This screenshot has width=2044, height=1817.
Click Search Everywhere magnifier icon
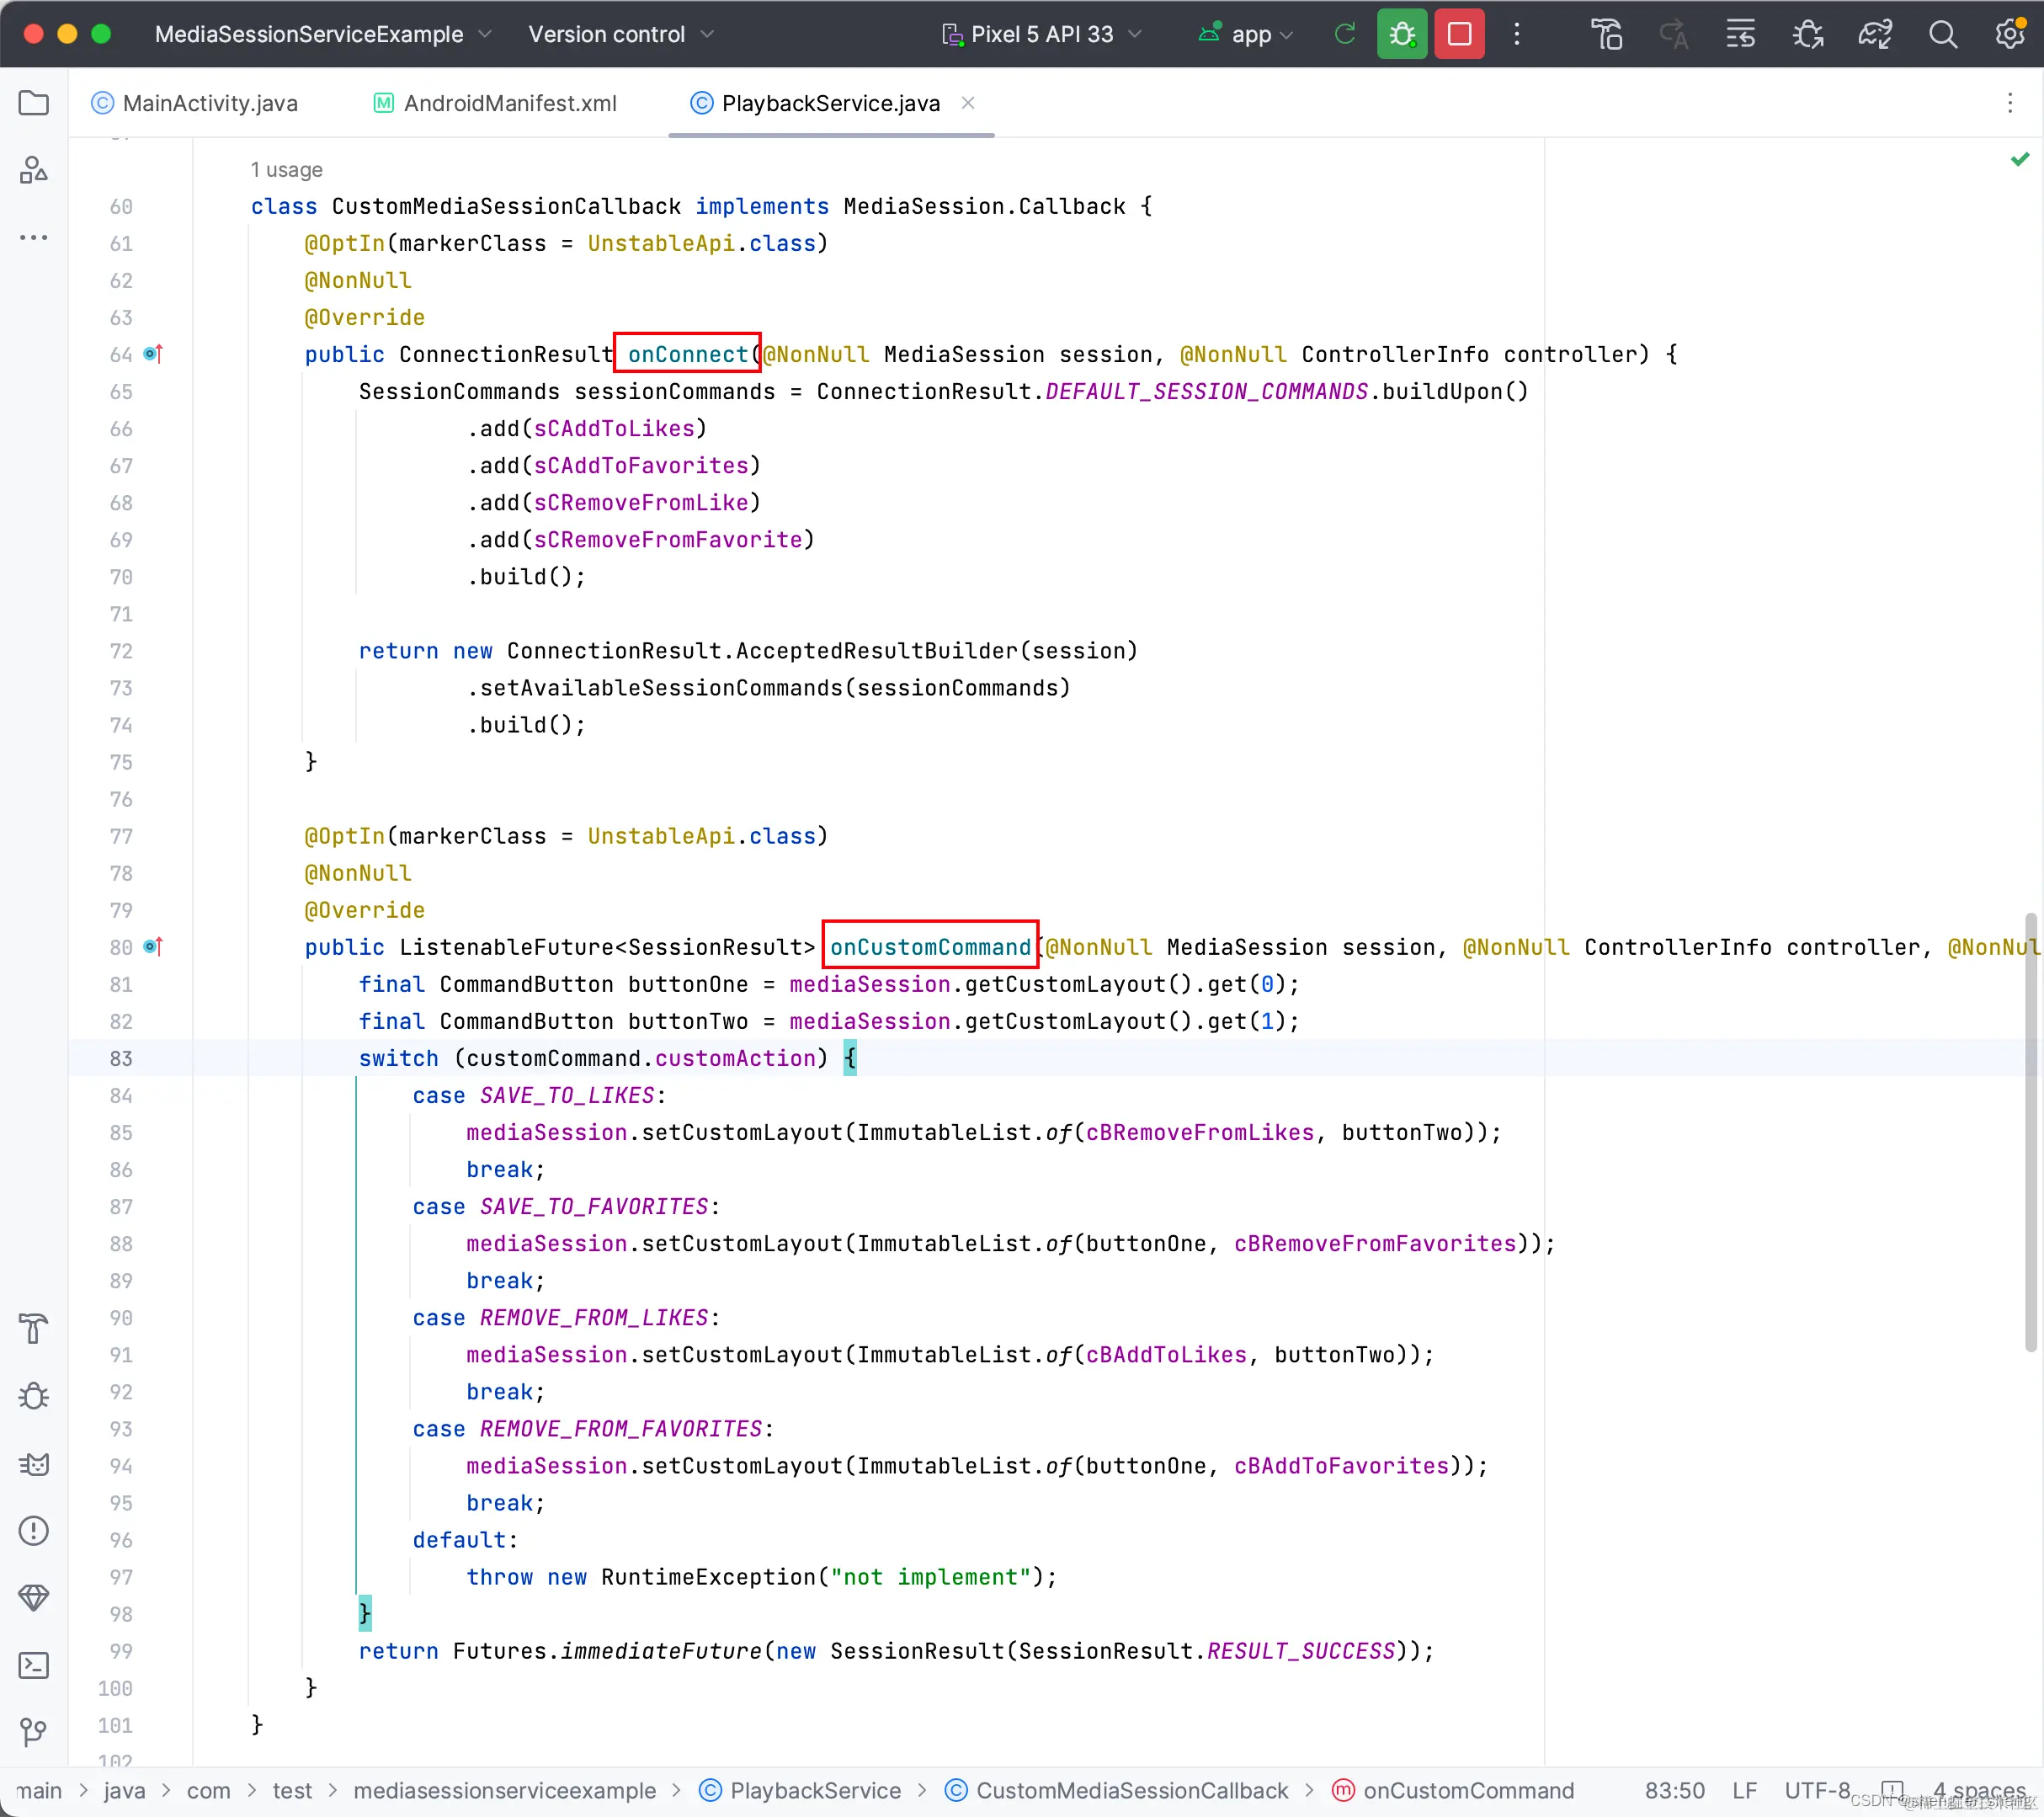pyautogui.click(x=1942, y=34)
